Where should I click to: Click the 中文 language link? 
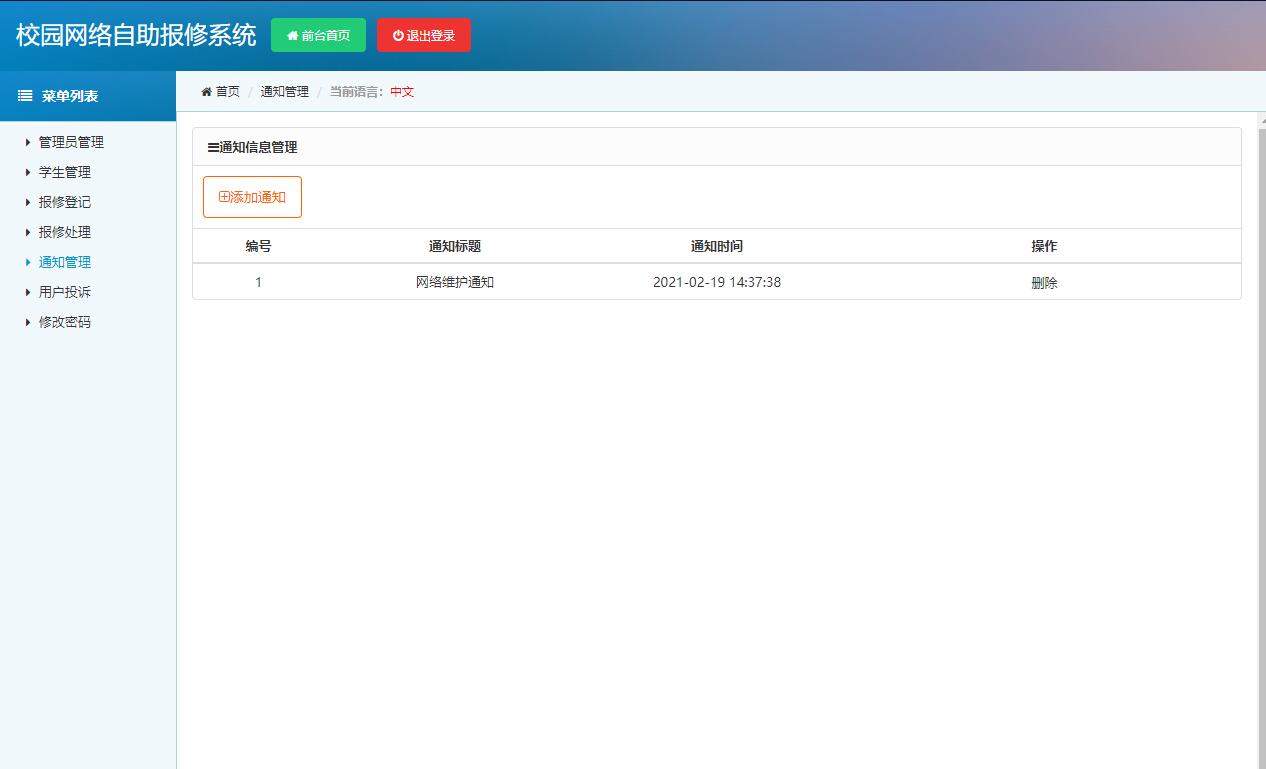[x=401, y=91]
